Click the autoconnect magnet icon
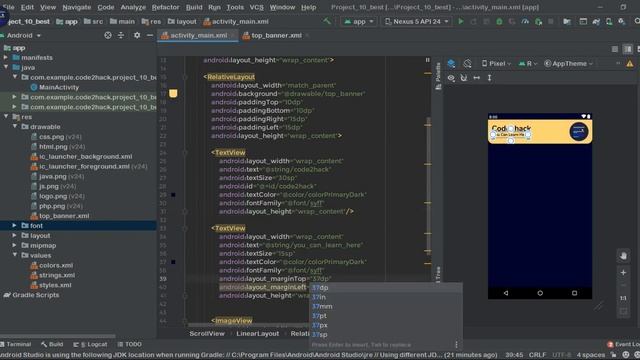This screenshot has width=640, height=360. (464, 78)
